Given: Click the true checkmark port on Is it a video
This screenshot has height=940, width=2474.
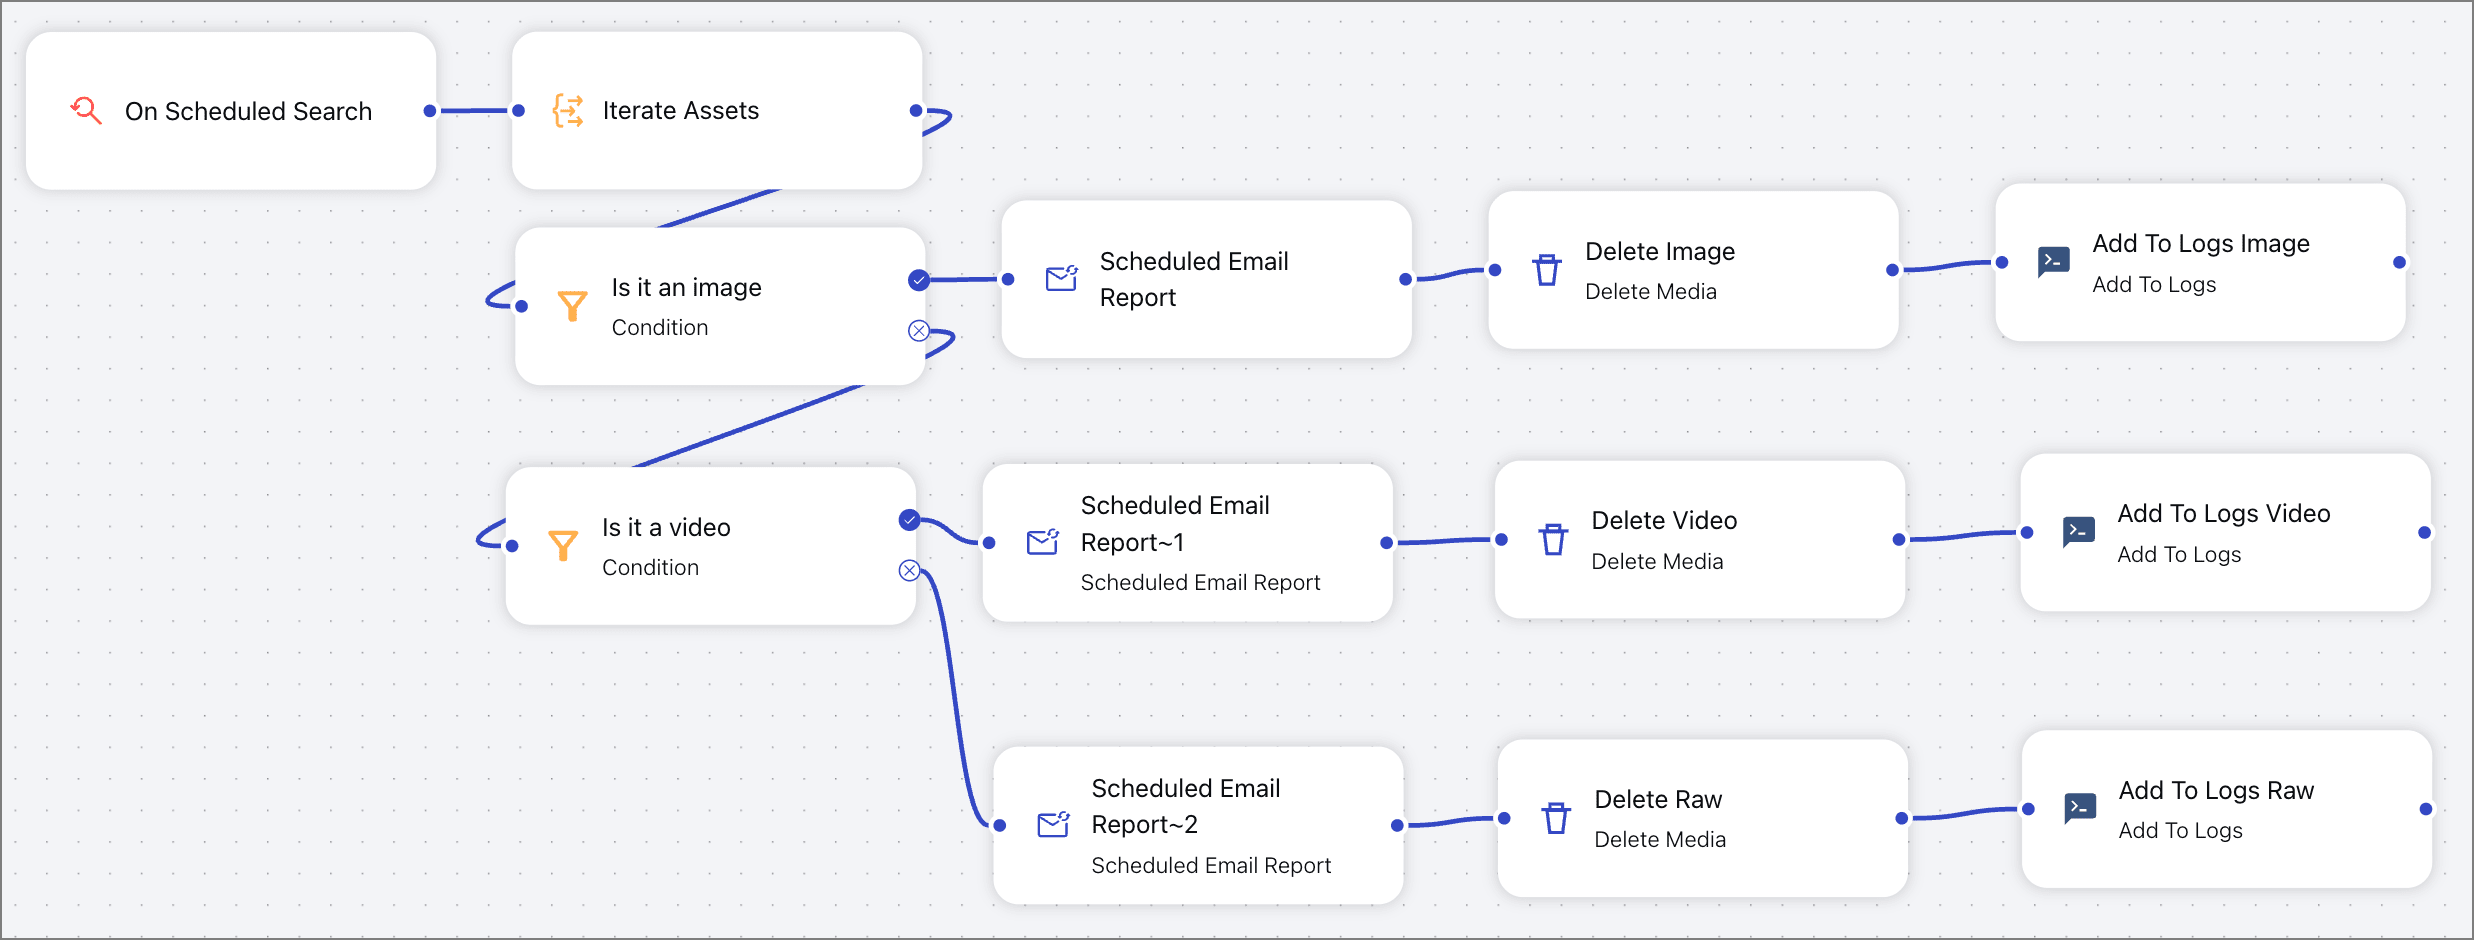Looking at the screenshot, I should tap(909, 519).
